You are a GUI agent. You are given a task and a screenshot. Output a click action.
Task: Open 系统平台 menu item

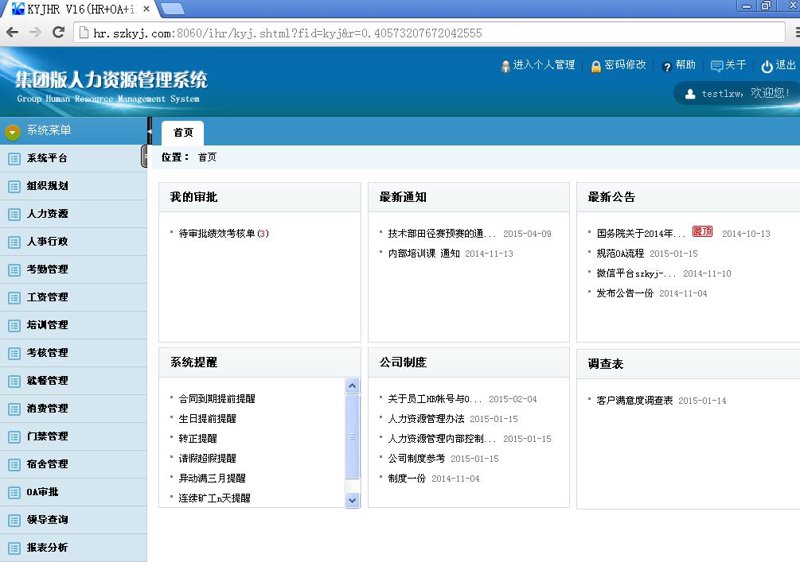click(47, 158)
